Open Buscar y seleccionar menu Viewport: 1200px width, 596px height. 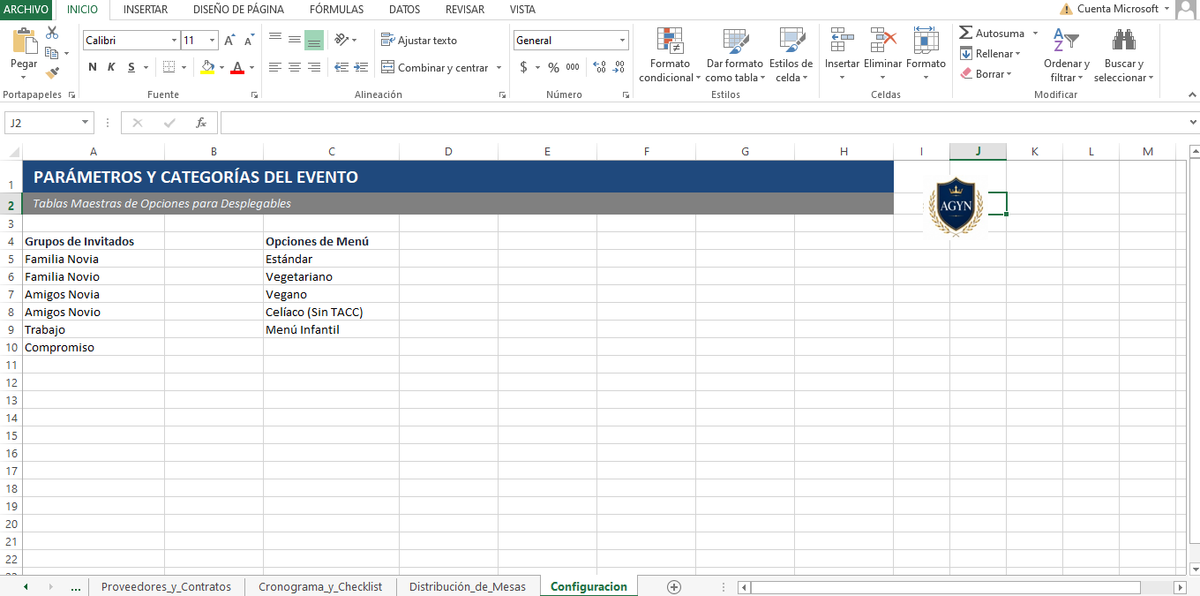coord(1123,56)
